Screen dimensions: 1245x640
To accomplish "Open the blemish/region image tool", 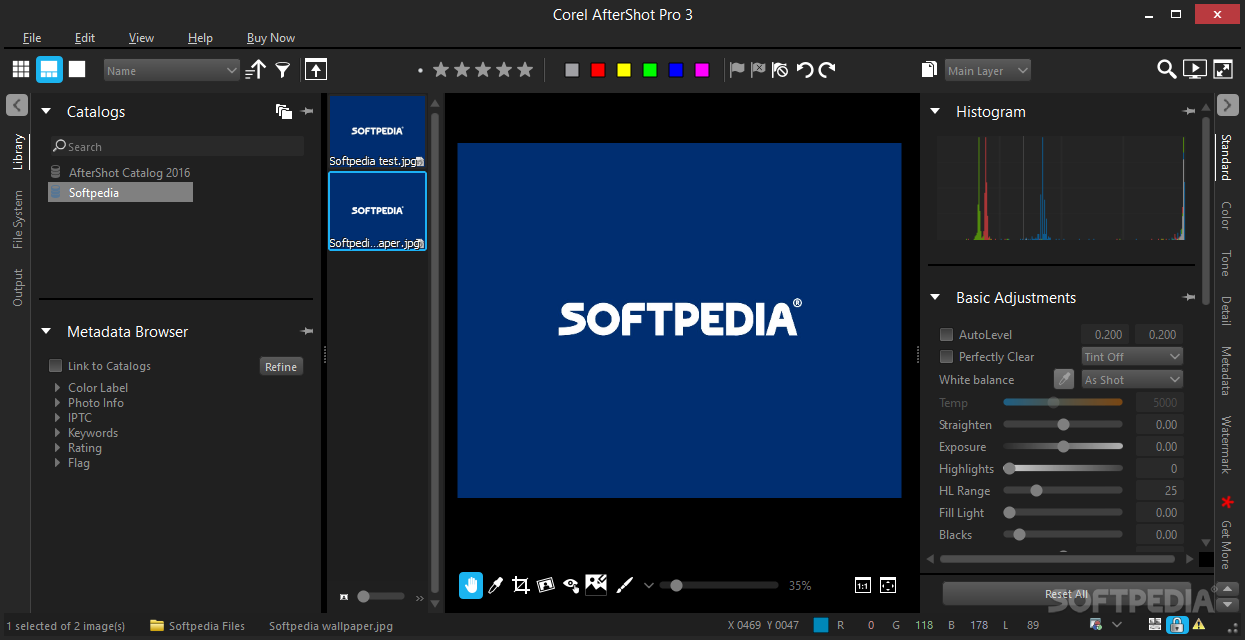I will coord(597,584).
